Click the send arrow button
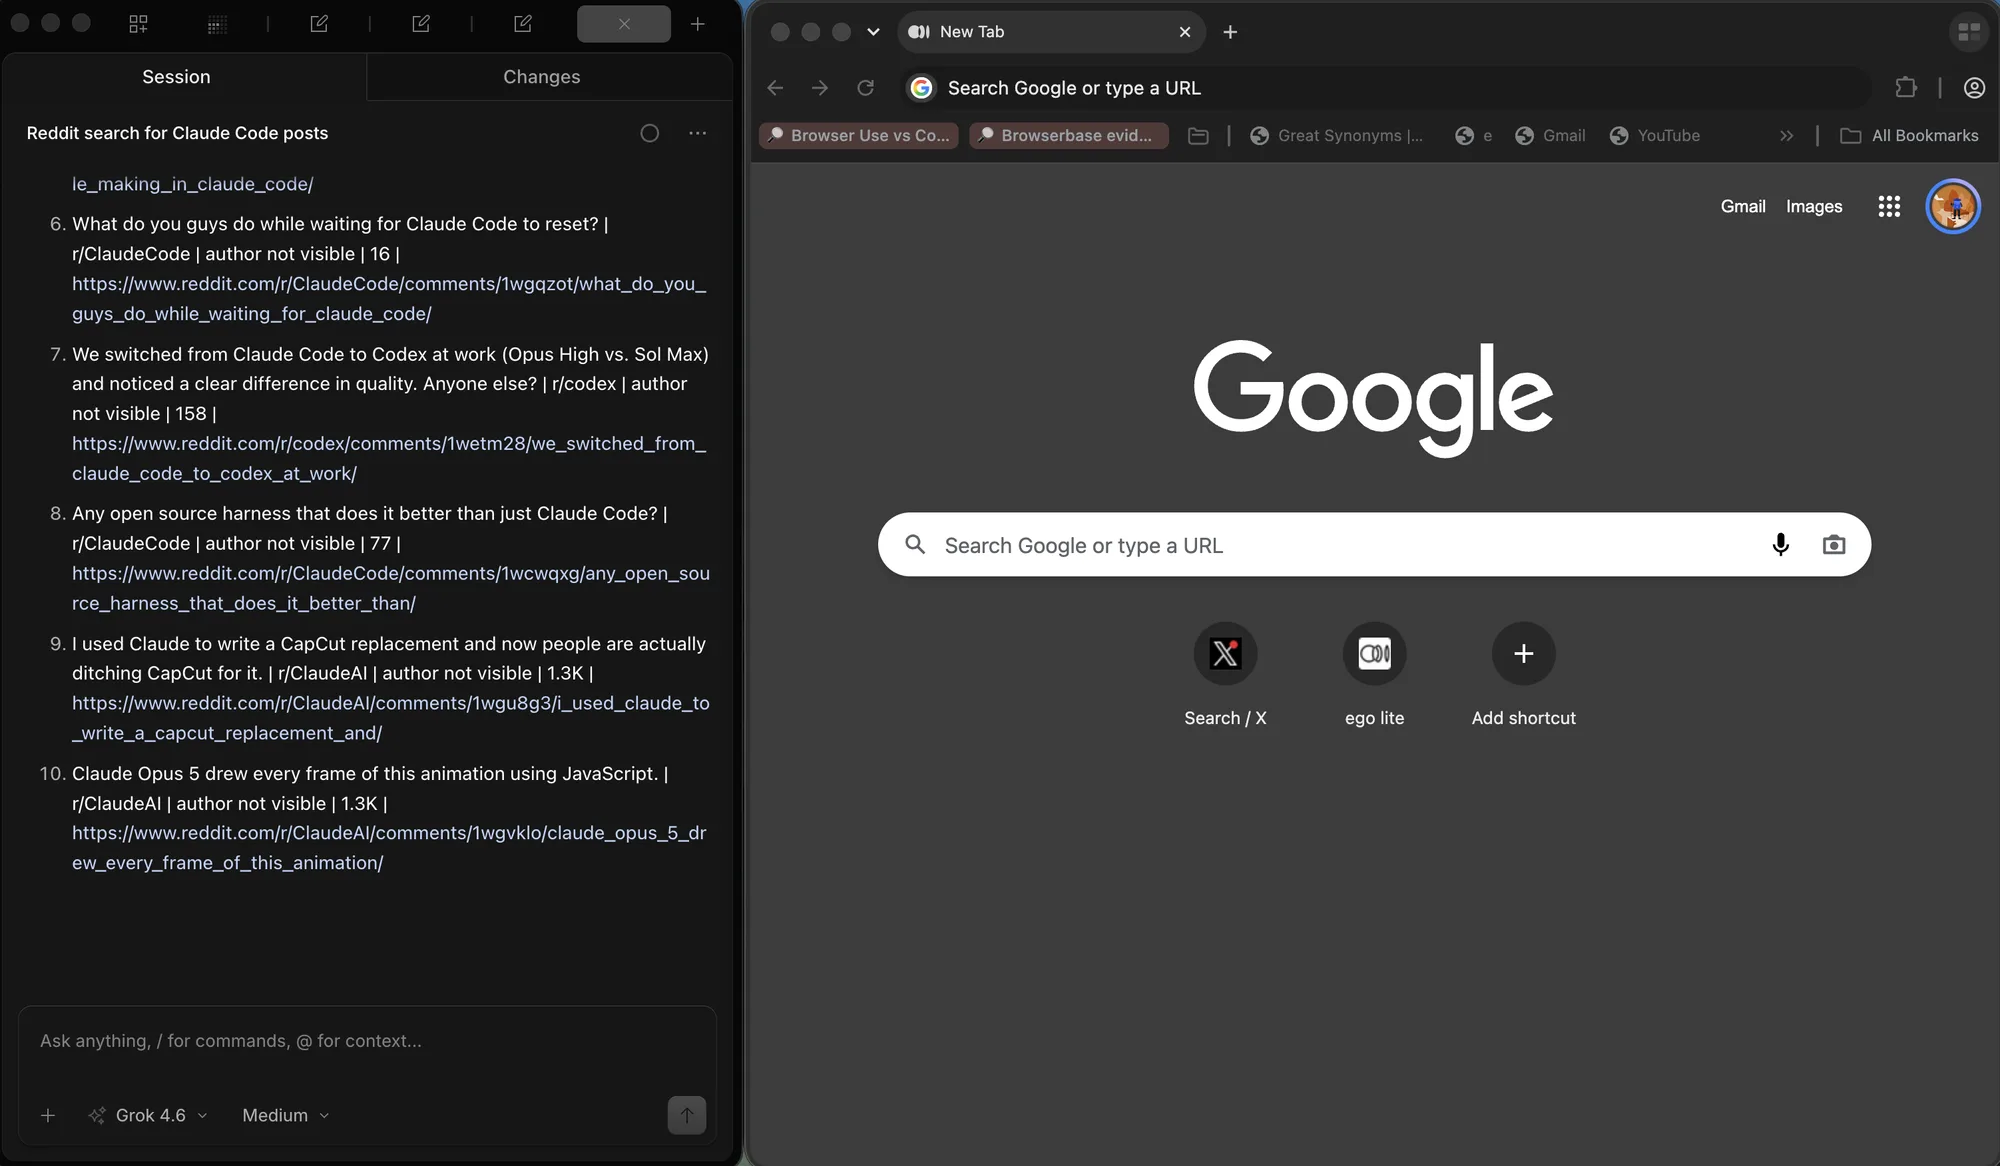The image size is (2000, 1166). tap(687, 1115)
